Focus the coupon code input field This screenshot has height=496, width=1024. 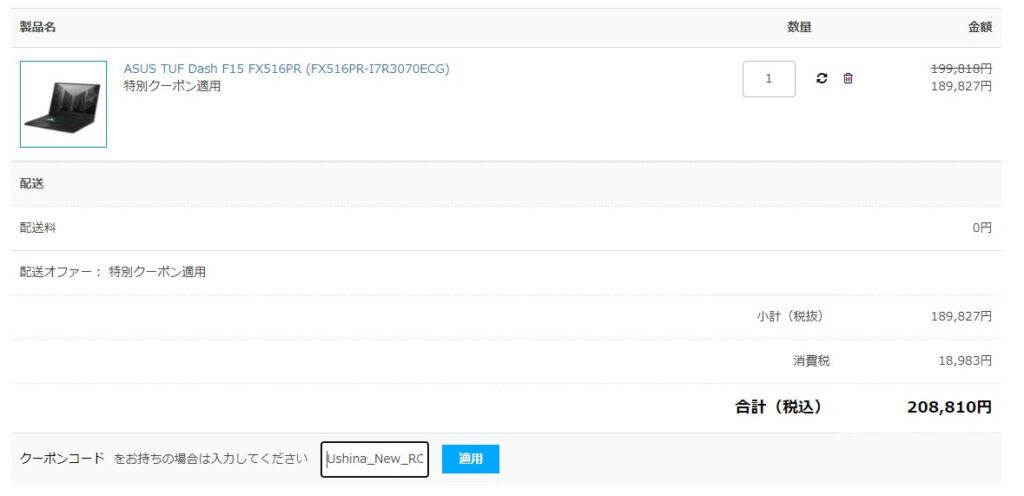(375, 459)
